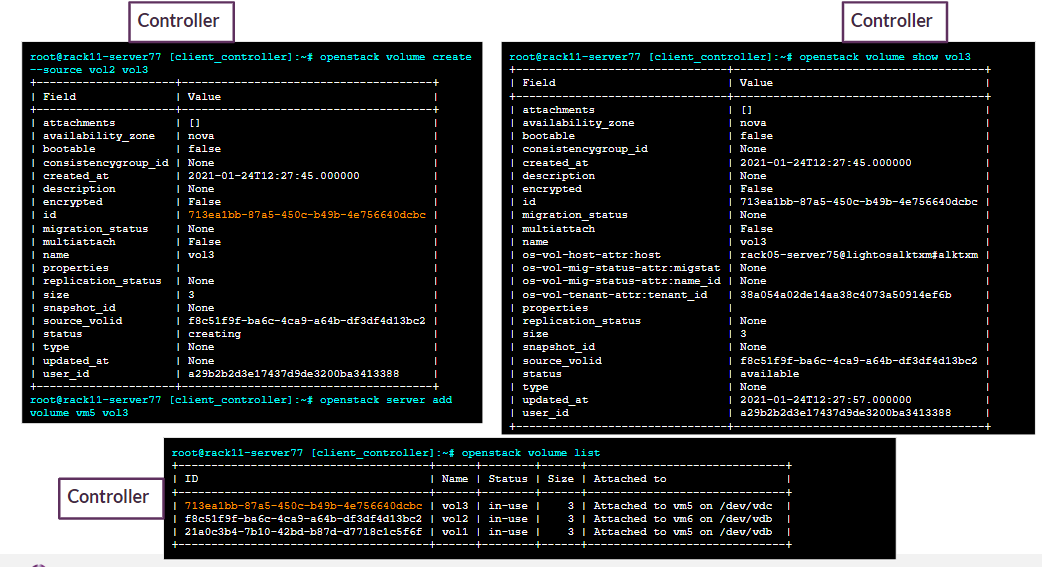Image resolution: width=1042 pixels, height=567 pixels.
Task: Select the created_at timestamp in the volume create output
Action: pos(274,175)
